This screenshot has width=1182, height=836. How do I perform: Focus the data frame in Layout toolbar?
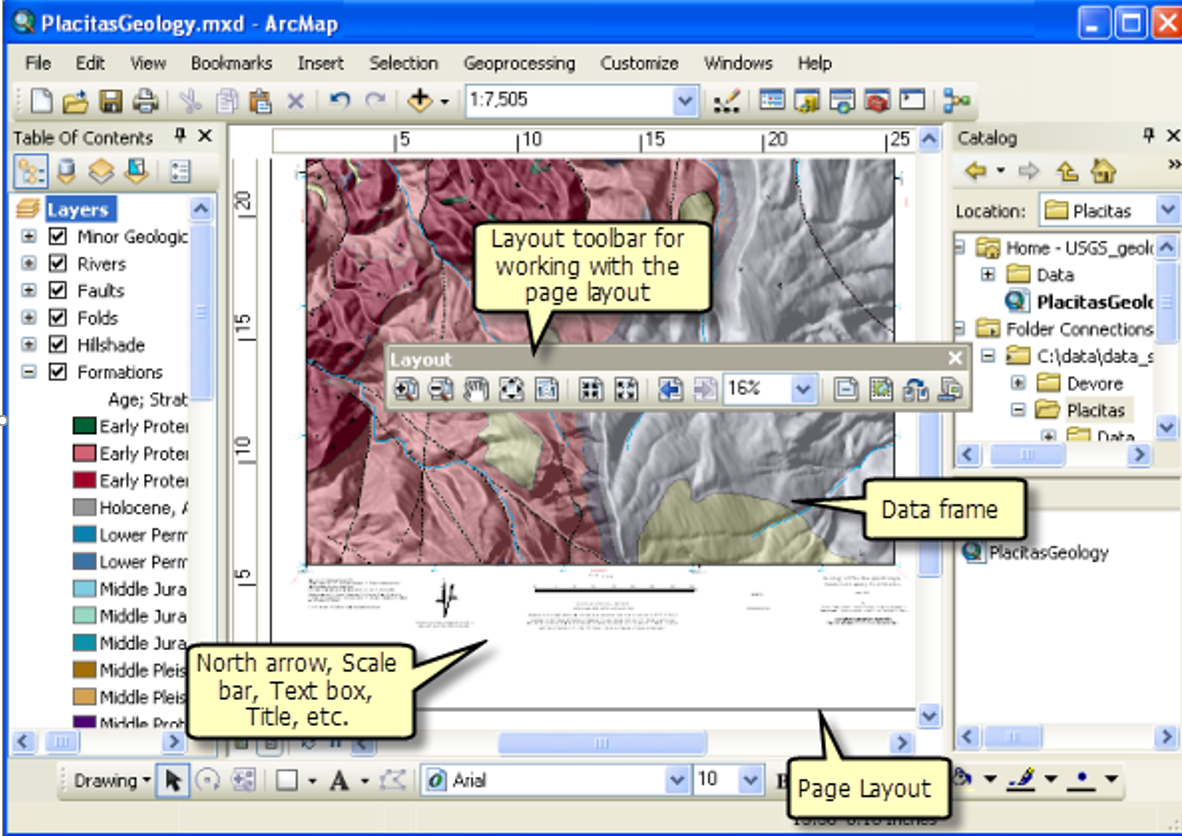(880, 390)
